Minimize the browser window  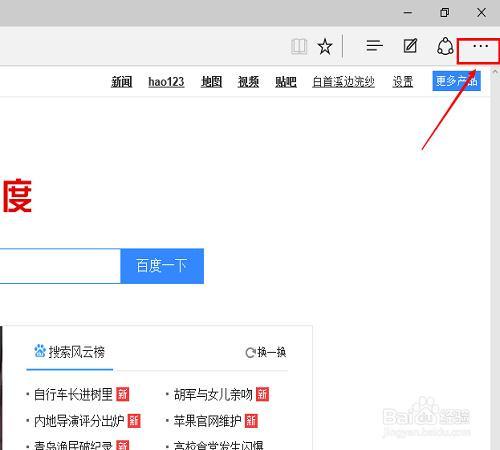tap(408, 13)
